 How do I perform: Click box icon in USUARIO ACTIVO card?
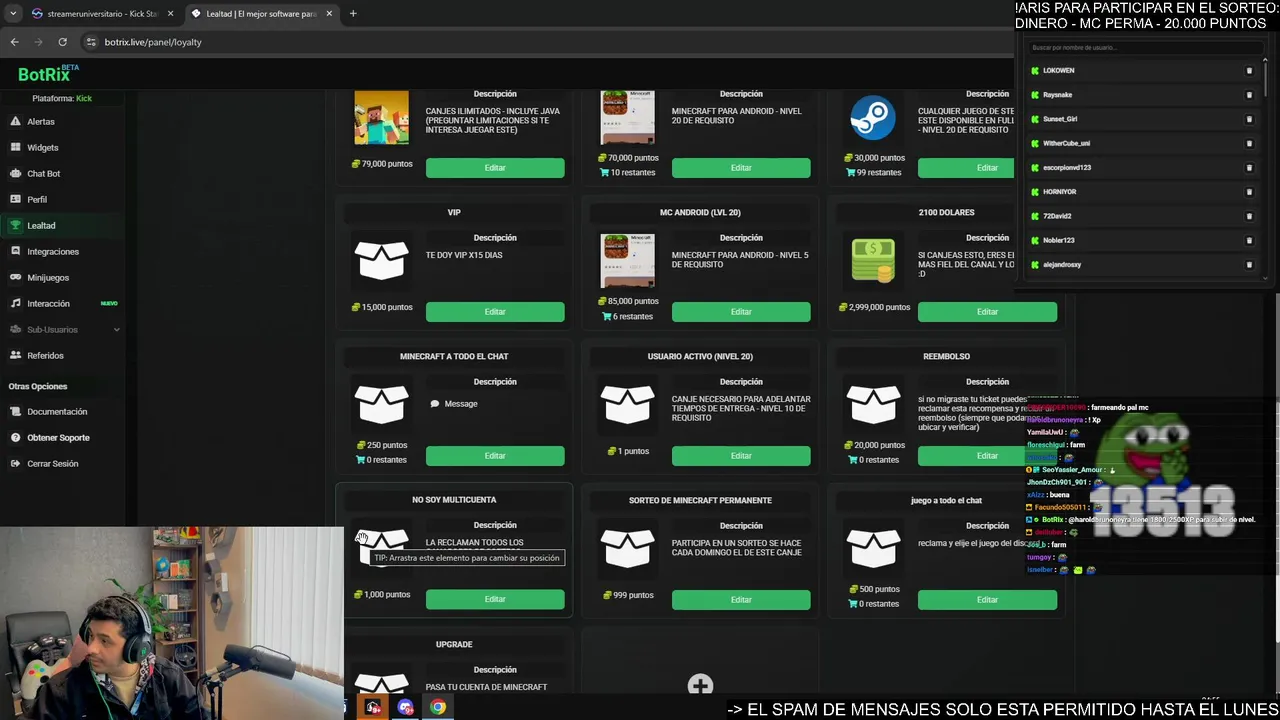[x=627, y=404]
